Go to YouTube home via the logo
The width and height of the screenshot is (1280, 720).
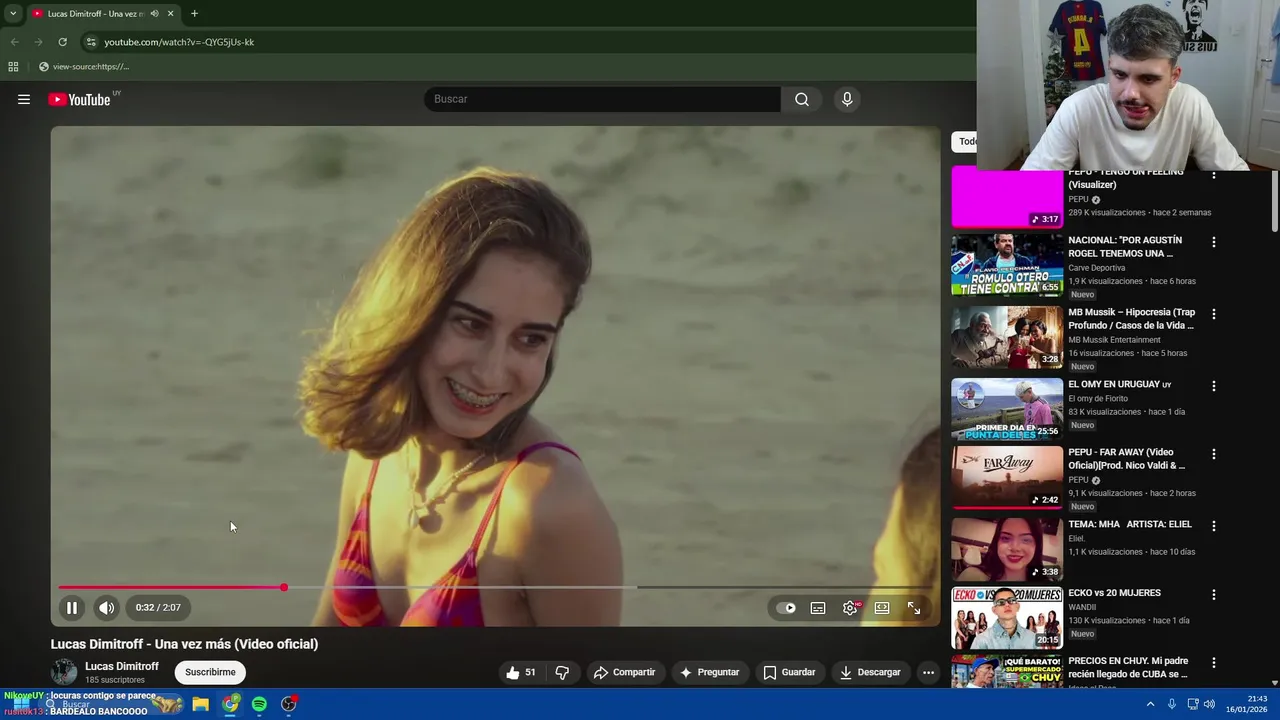(x=79, y=99)
